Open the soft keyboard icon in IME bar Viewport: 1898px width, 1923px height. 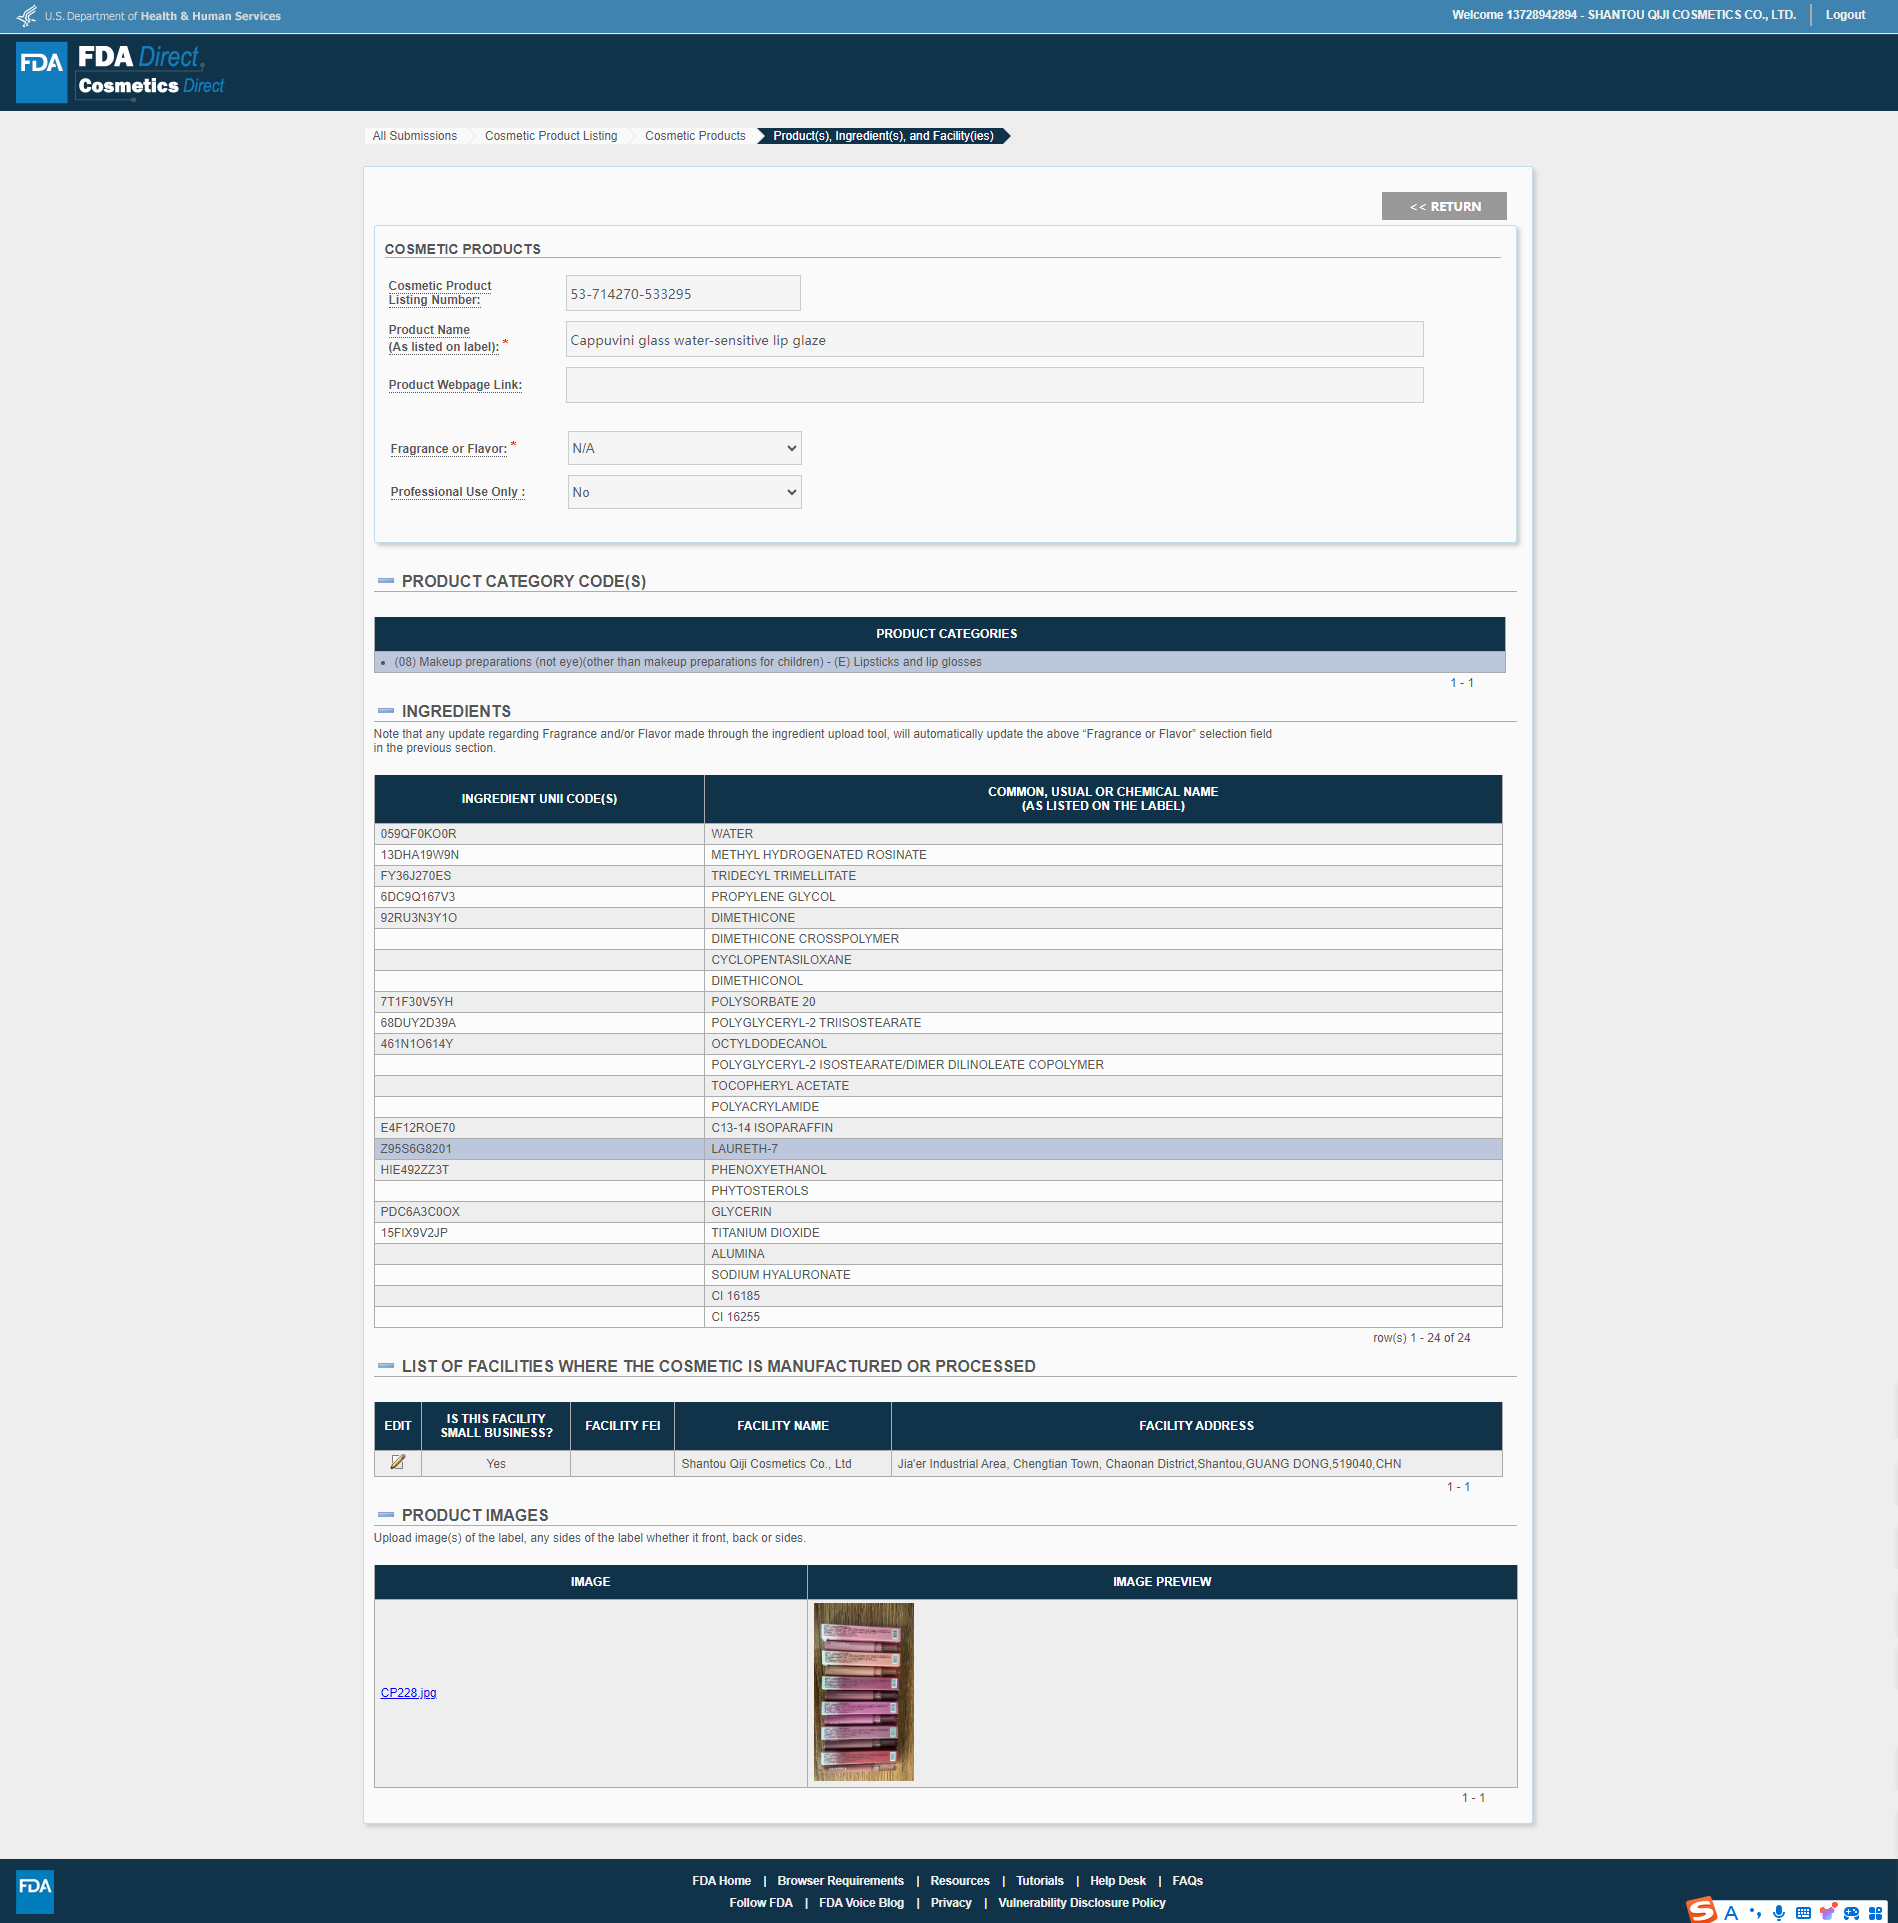coord(1803,1912)
